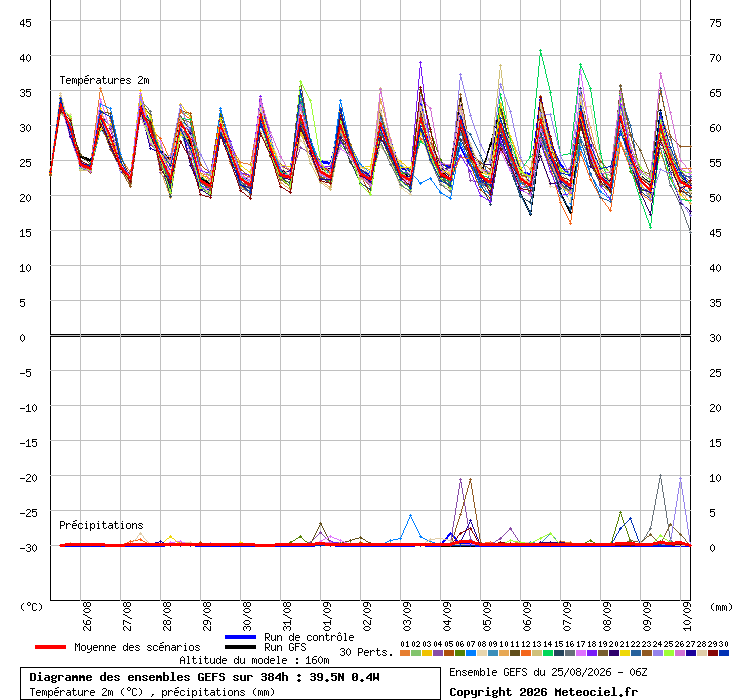This screenshot has height=700, width=740.
Task: Click the 45 value on temperature axis
Action: [x=25, y=23]
